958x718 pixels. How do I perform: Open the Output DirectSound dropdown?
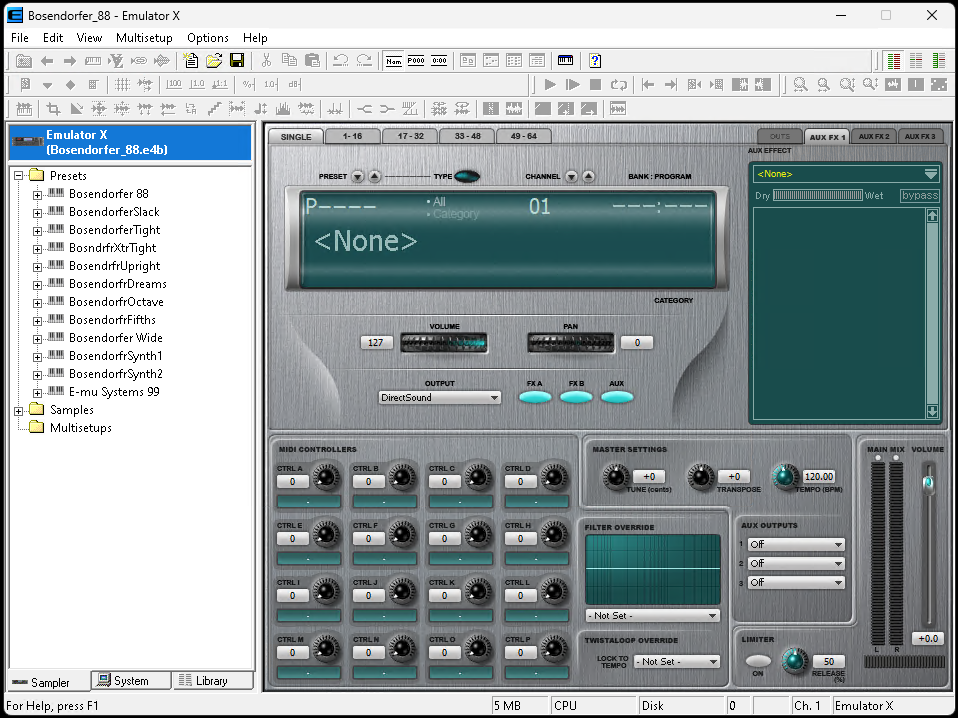tap(440, 397)
